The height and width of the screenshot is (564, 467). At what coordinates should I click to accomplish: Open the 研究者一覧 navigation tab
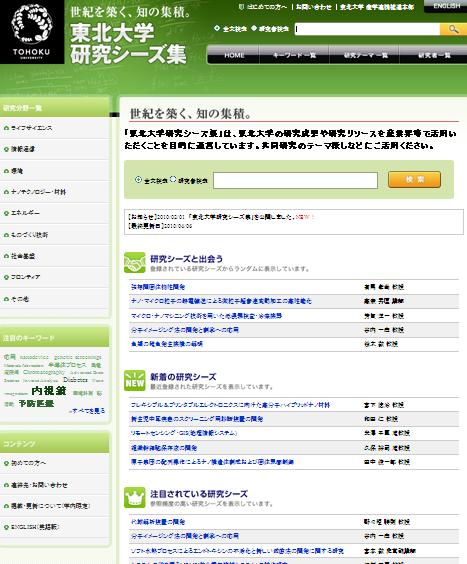(434, 55)
